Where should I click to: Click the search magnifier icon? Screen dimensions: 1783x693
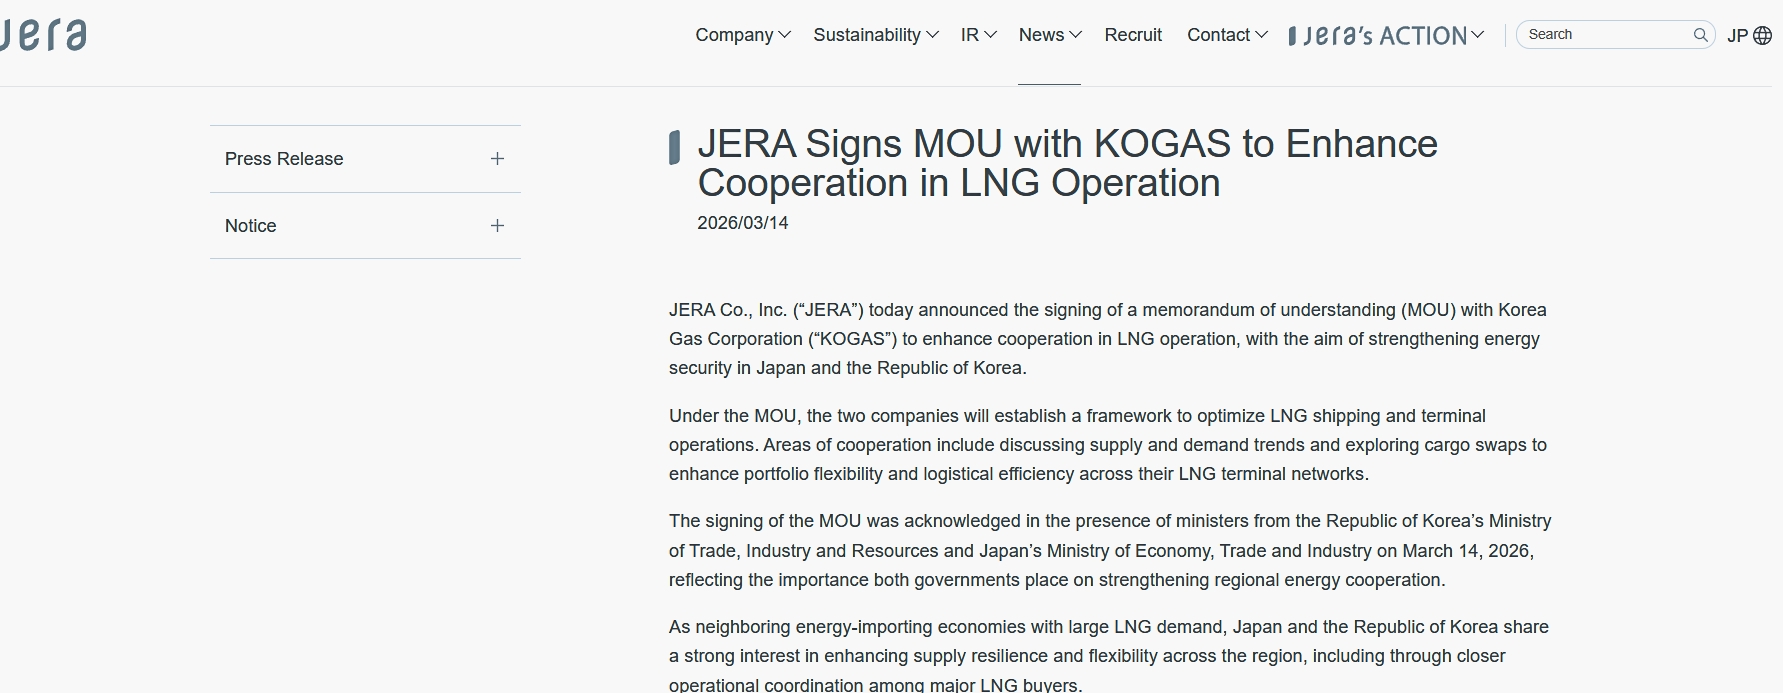[x=1700, y=35]
